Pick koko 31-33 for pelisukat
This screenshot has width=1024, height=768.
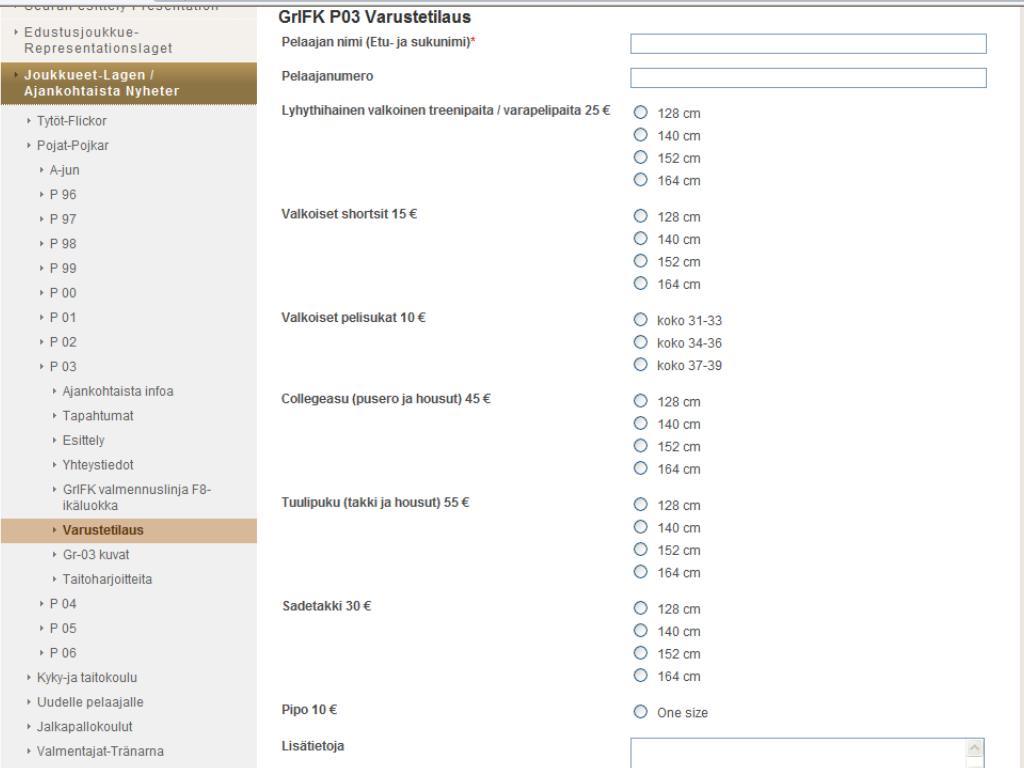[x=641, y=319]
